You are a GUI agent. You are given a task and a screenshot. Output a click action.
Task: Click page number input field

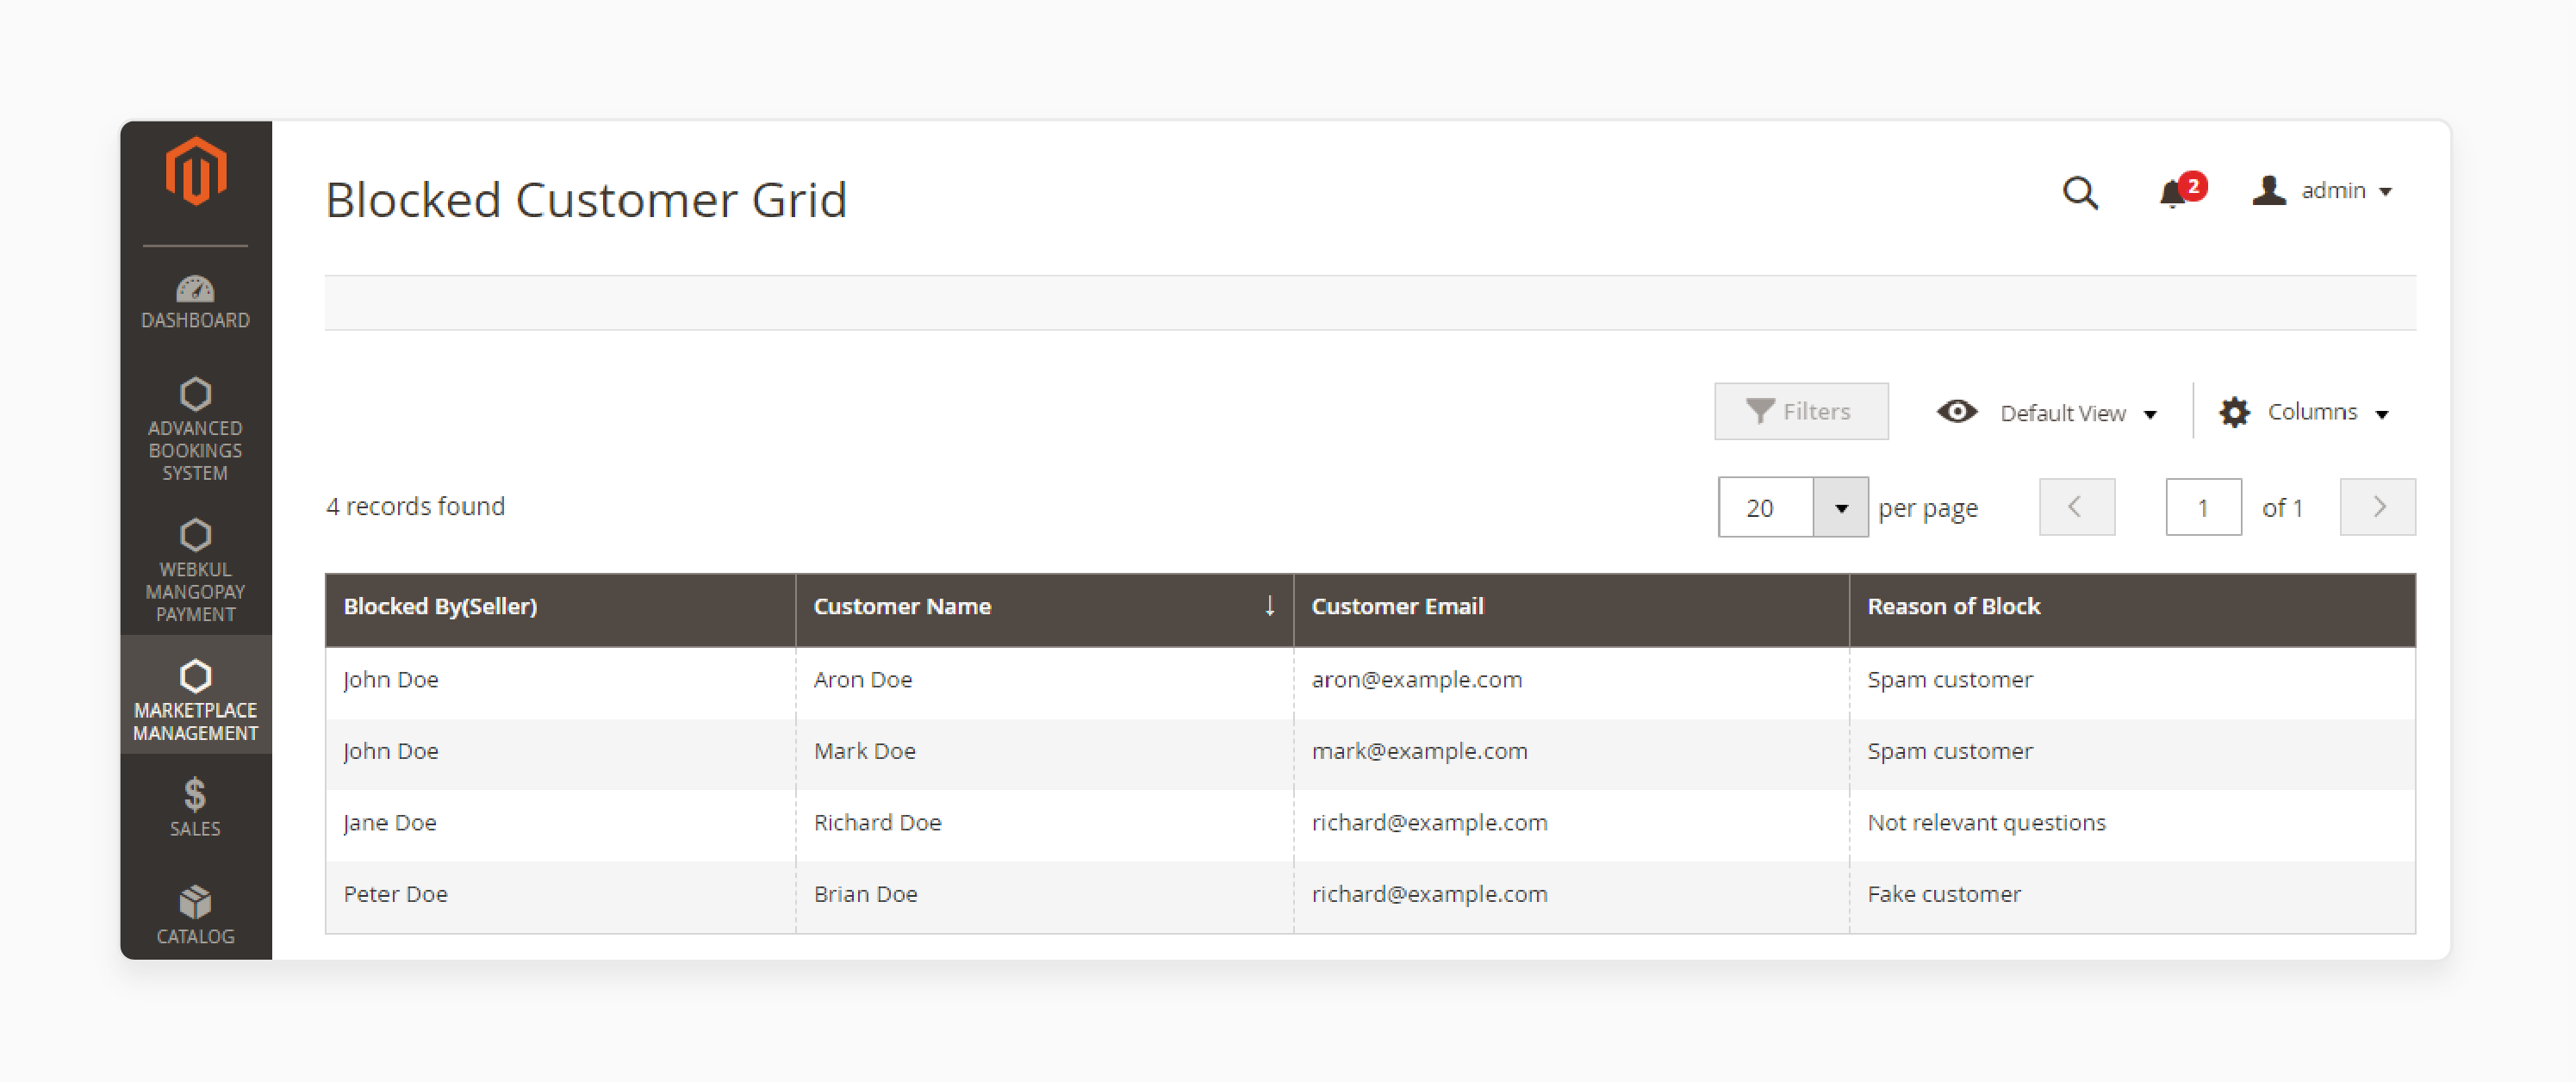coord(2201,506)
